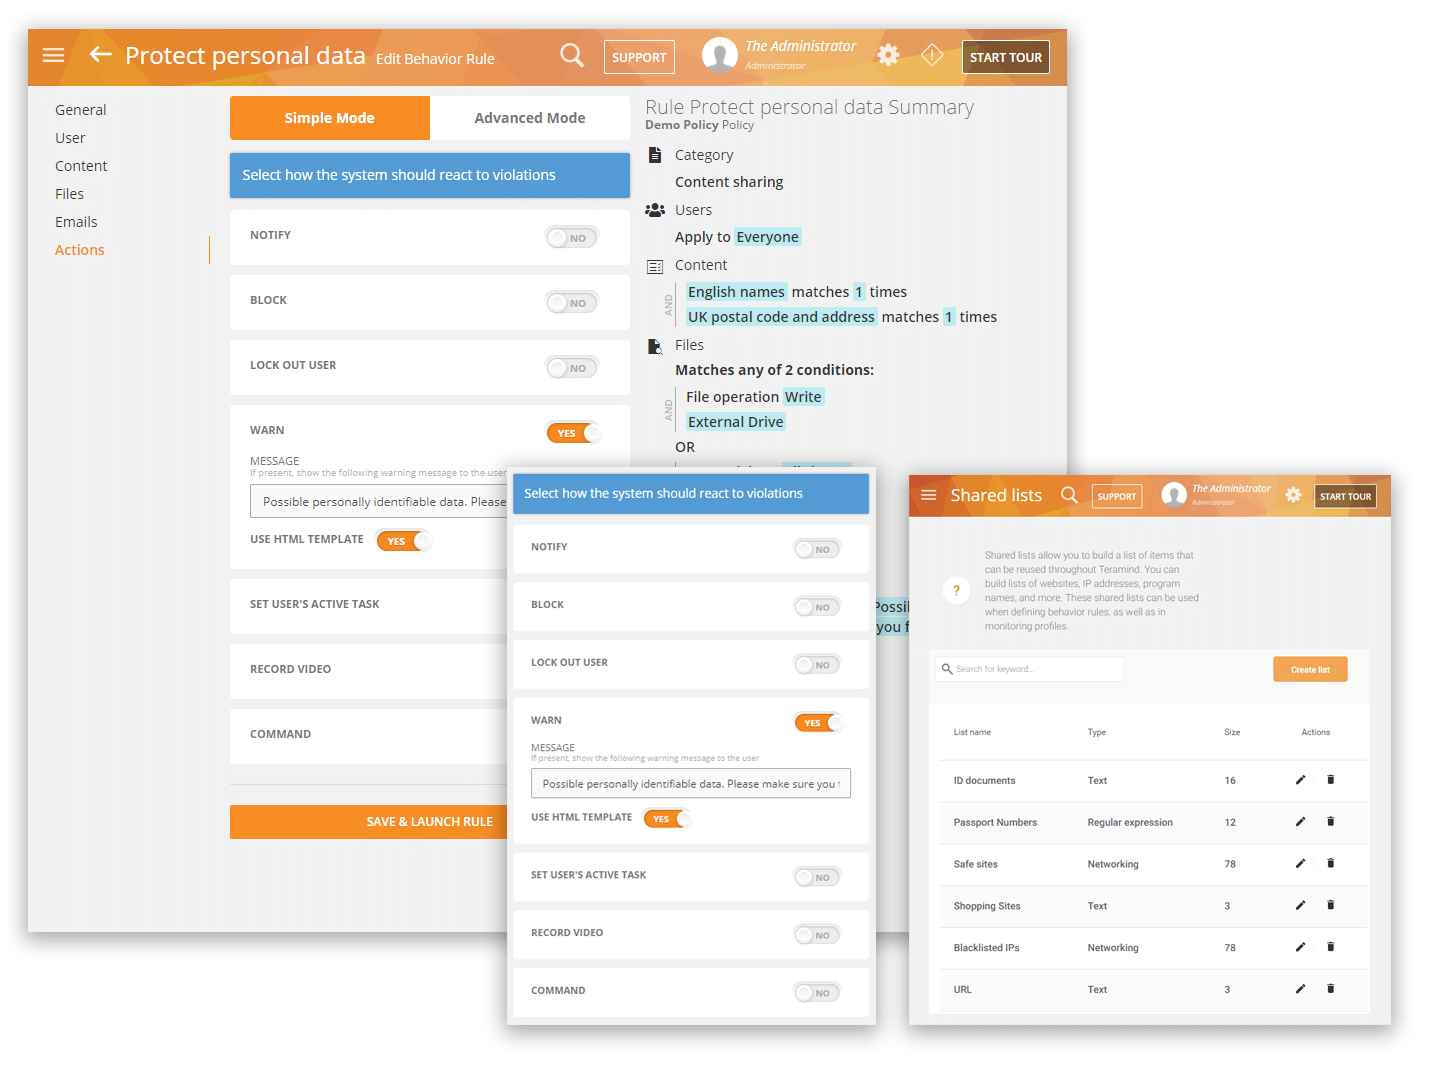Switch to Advanced Mode tab
The image size is (1430, 1080).
(x=530, y=118)
